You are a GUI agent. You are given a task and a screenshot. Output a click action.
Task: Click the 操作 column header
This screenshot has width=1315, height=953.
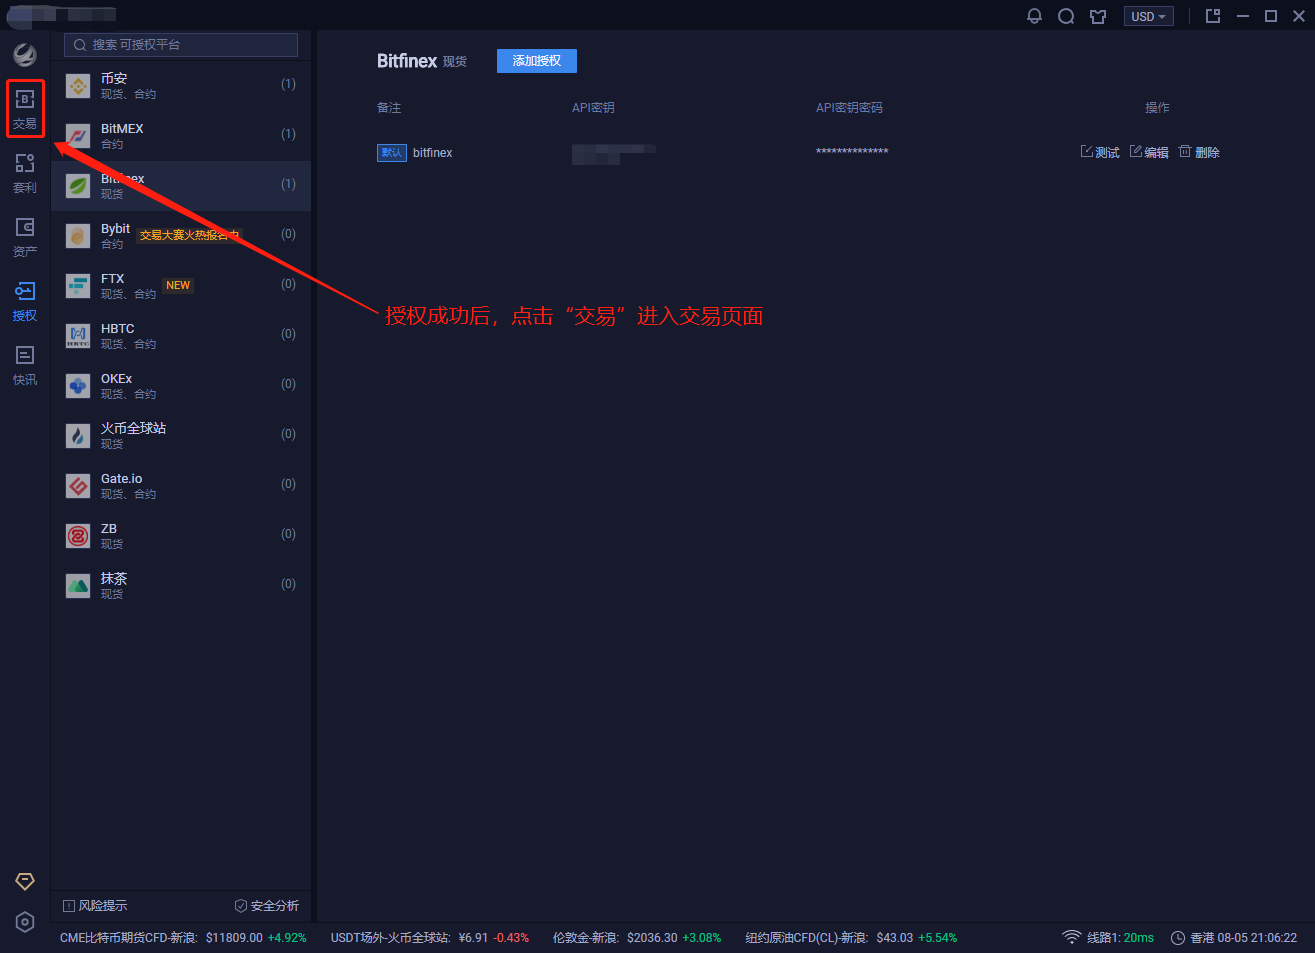coord(1157,108)
